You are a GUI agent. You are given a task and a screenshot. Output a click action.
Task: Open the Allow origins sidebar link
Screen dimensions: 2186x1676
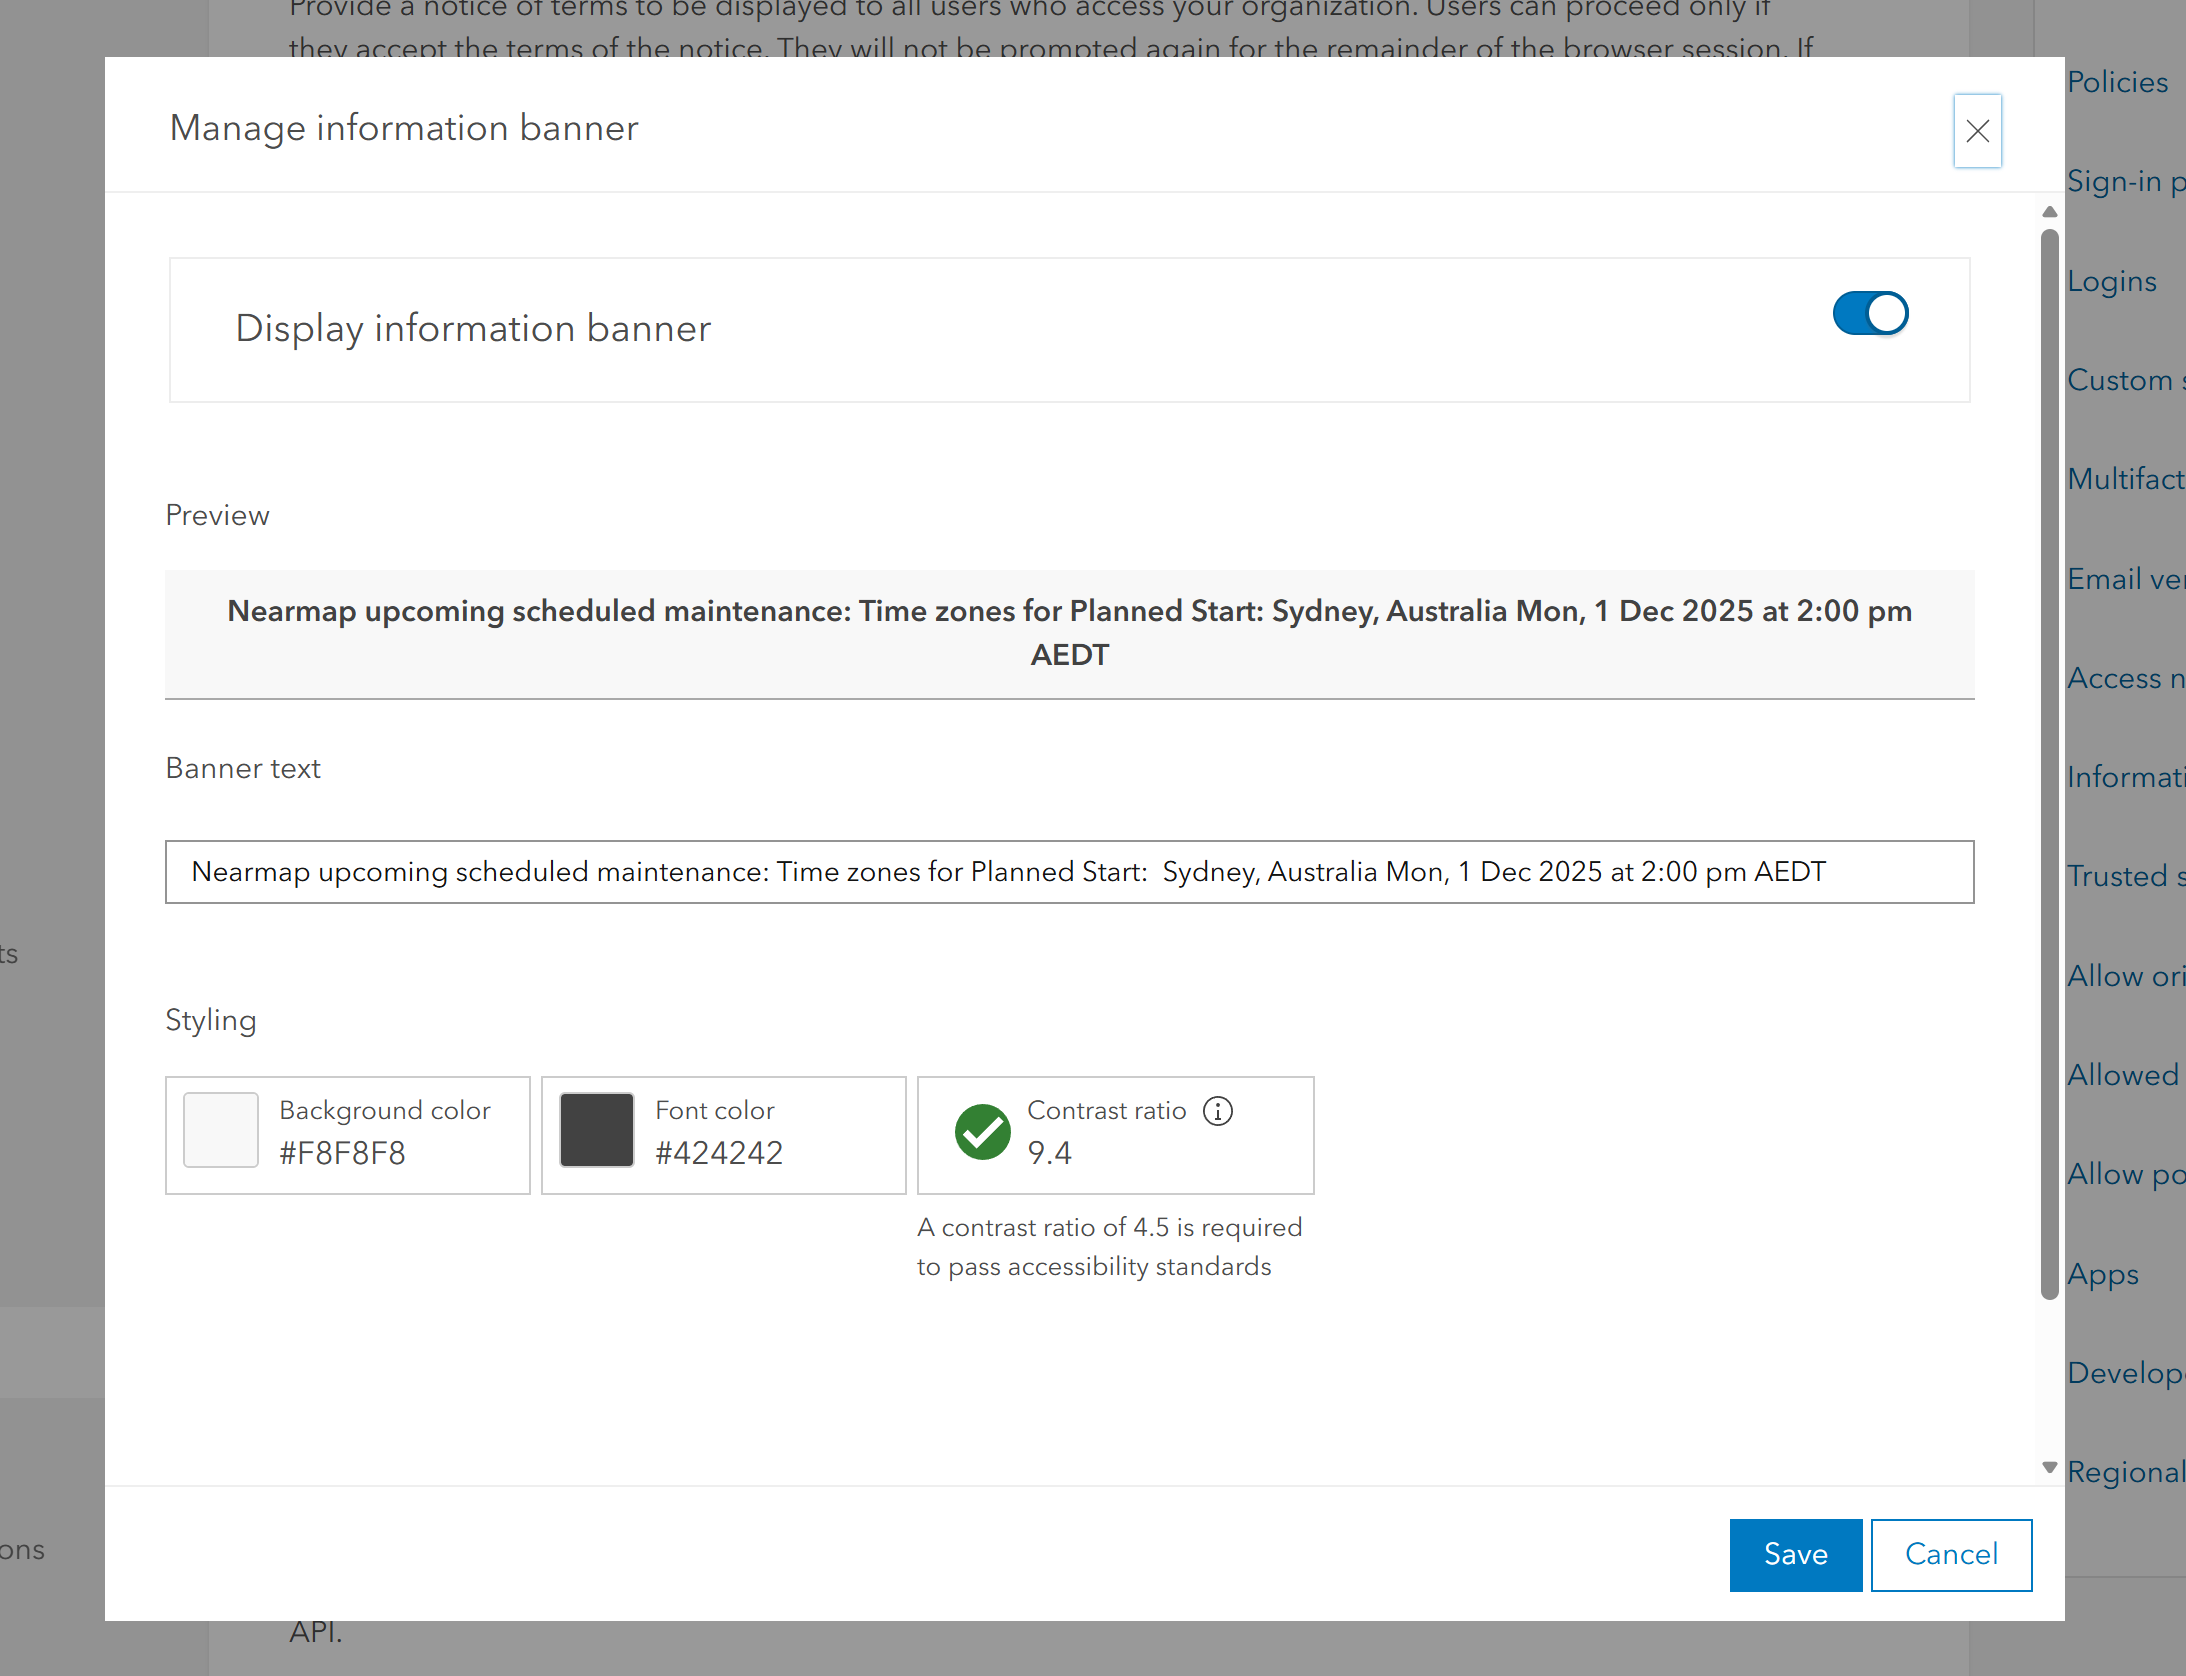2126,977
